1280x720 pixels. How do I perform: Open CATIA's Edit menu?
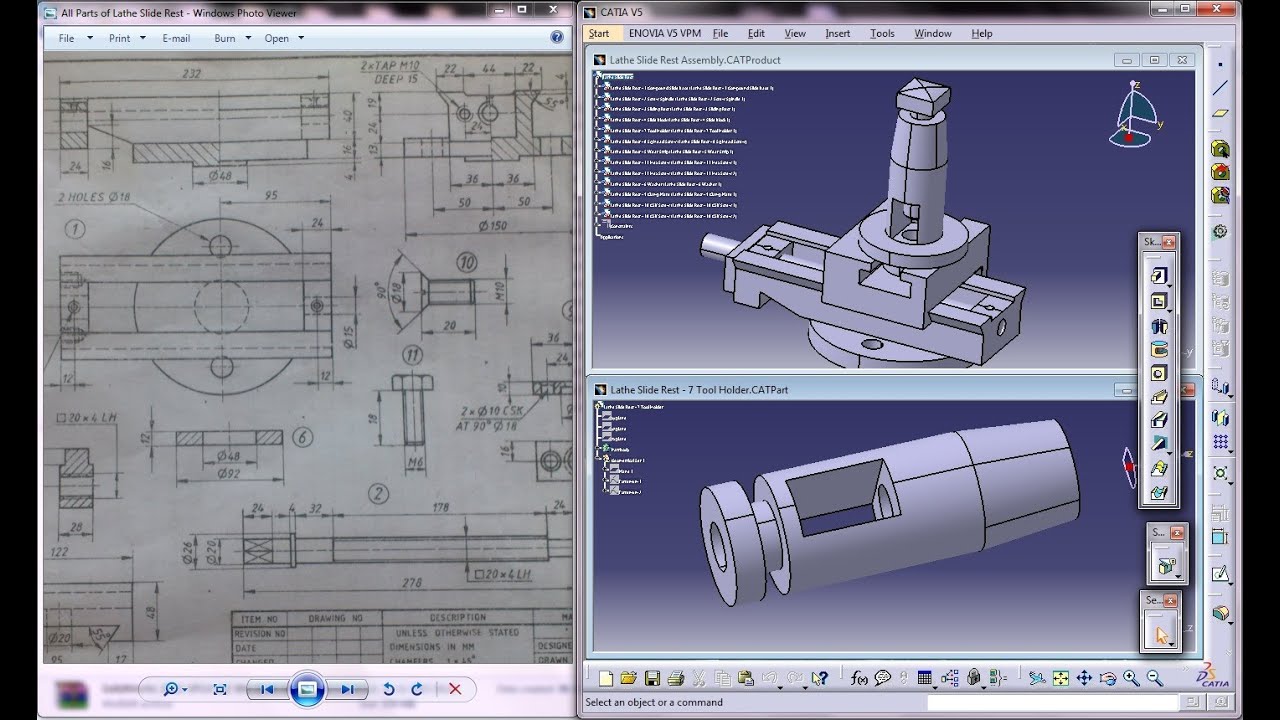(x=756, y=33)
